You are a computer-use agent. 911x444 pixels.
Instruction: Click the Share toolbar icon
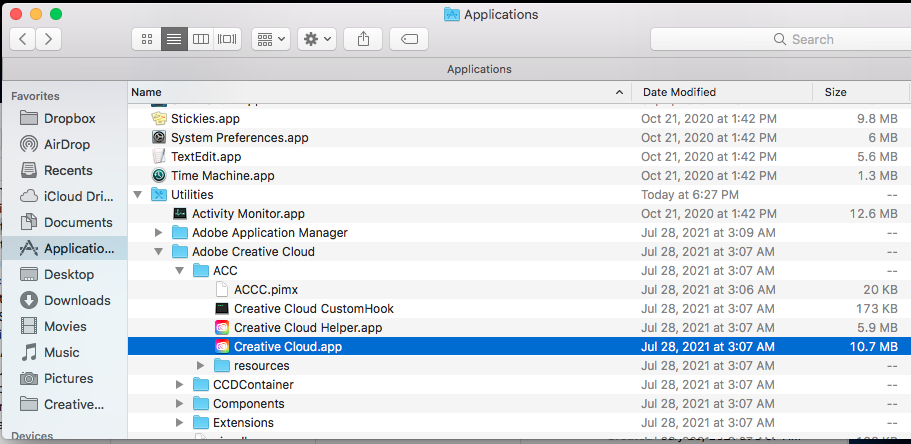(363, 39)
